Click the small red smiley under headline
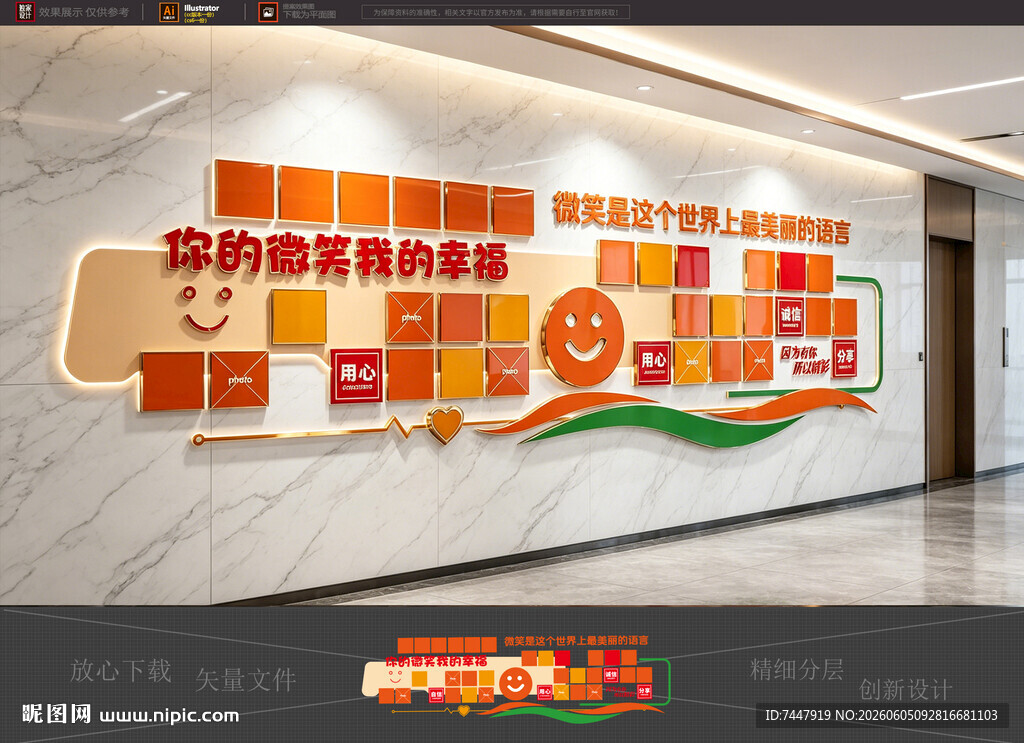The width and height of the screenshot is (1024, 743). pos(206,308)
